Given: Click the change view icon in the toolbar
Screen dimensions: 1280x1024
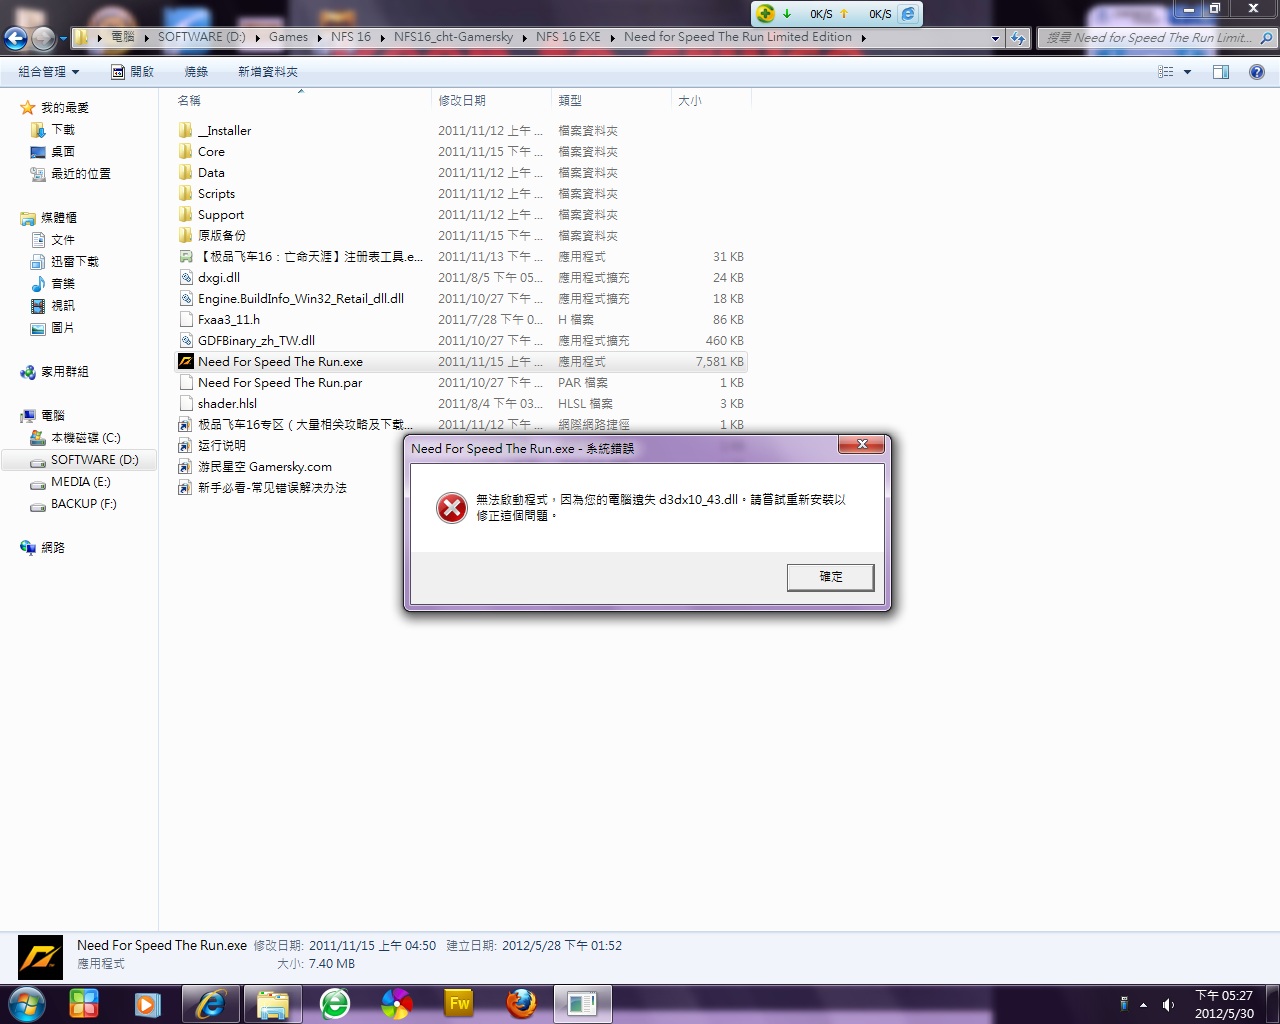Looking at the screenshot, I should 1165,72.
